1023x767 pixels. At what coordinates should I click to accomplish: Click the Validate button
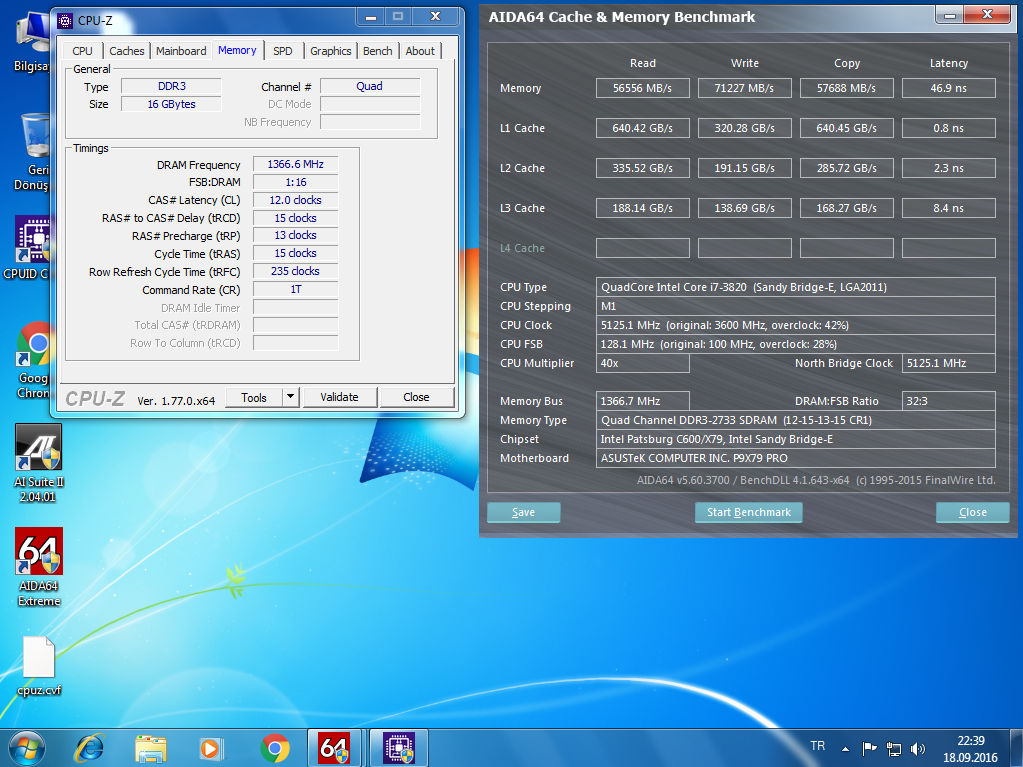(x=339, y=397)
